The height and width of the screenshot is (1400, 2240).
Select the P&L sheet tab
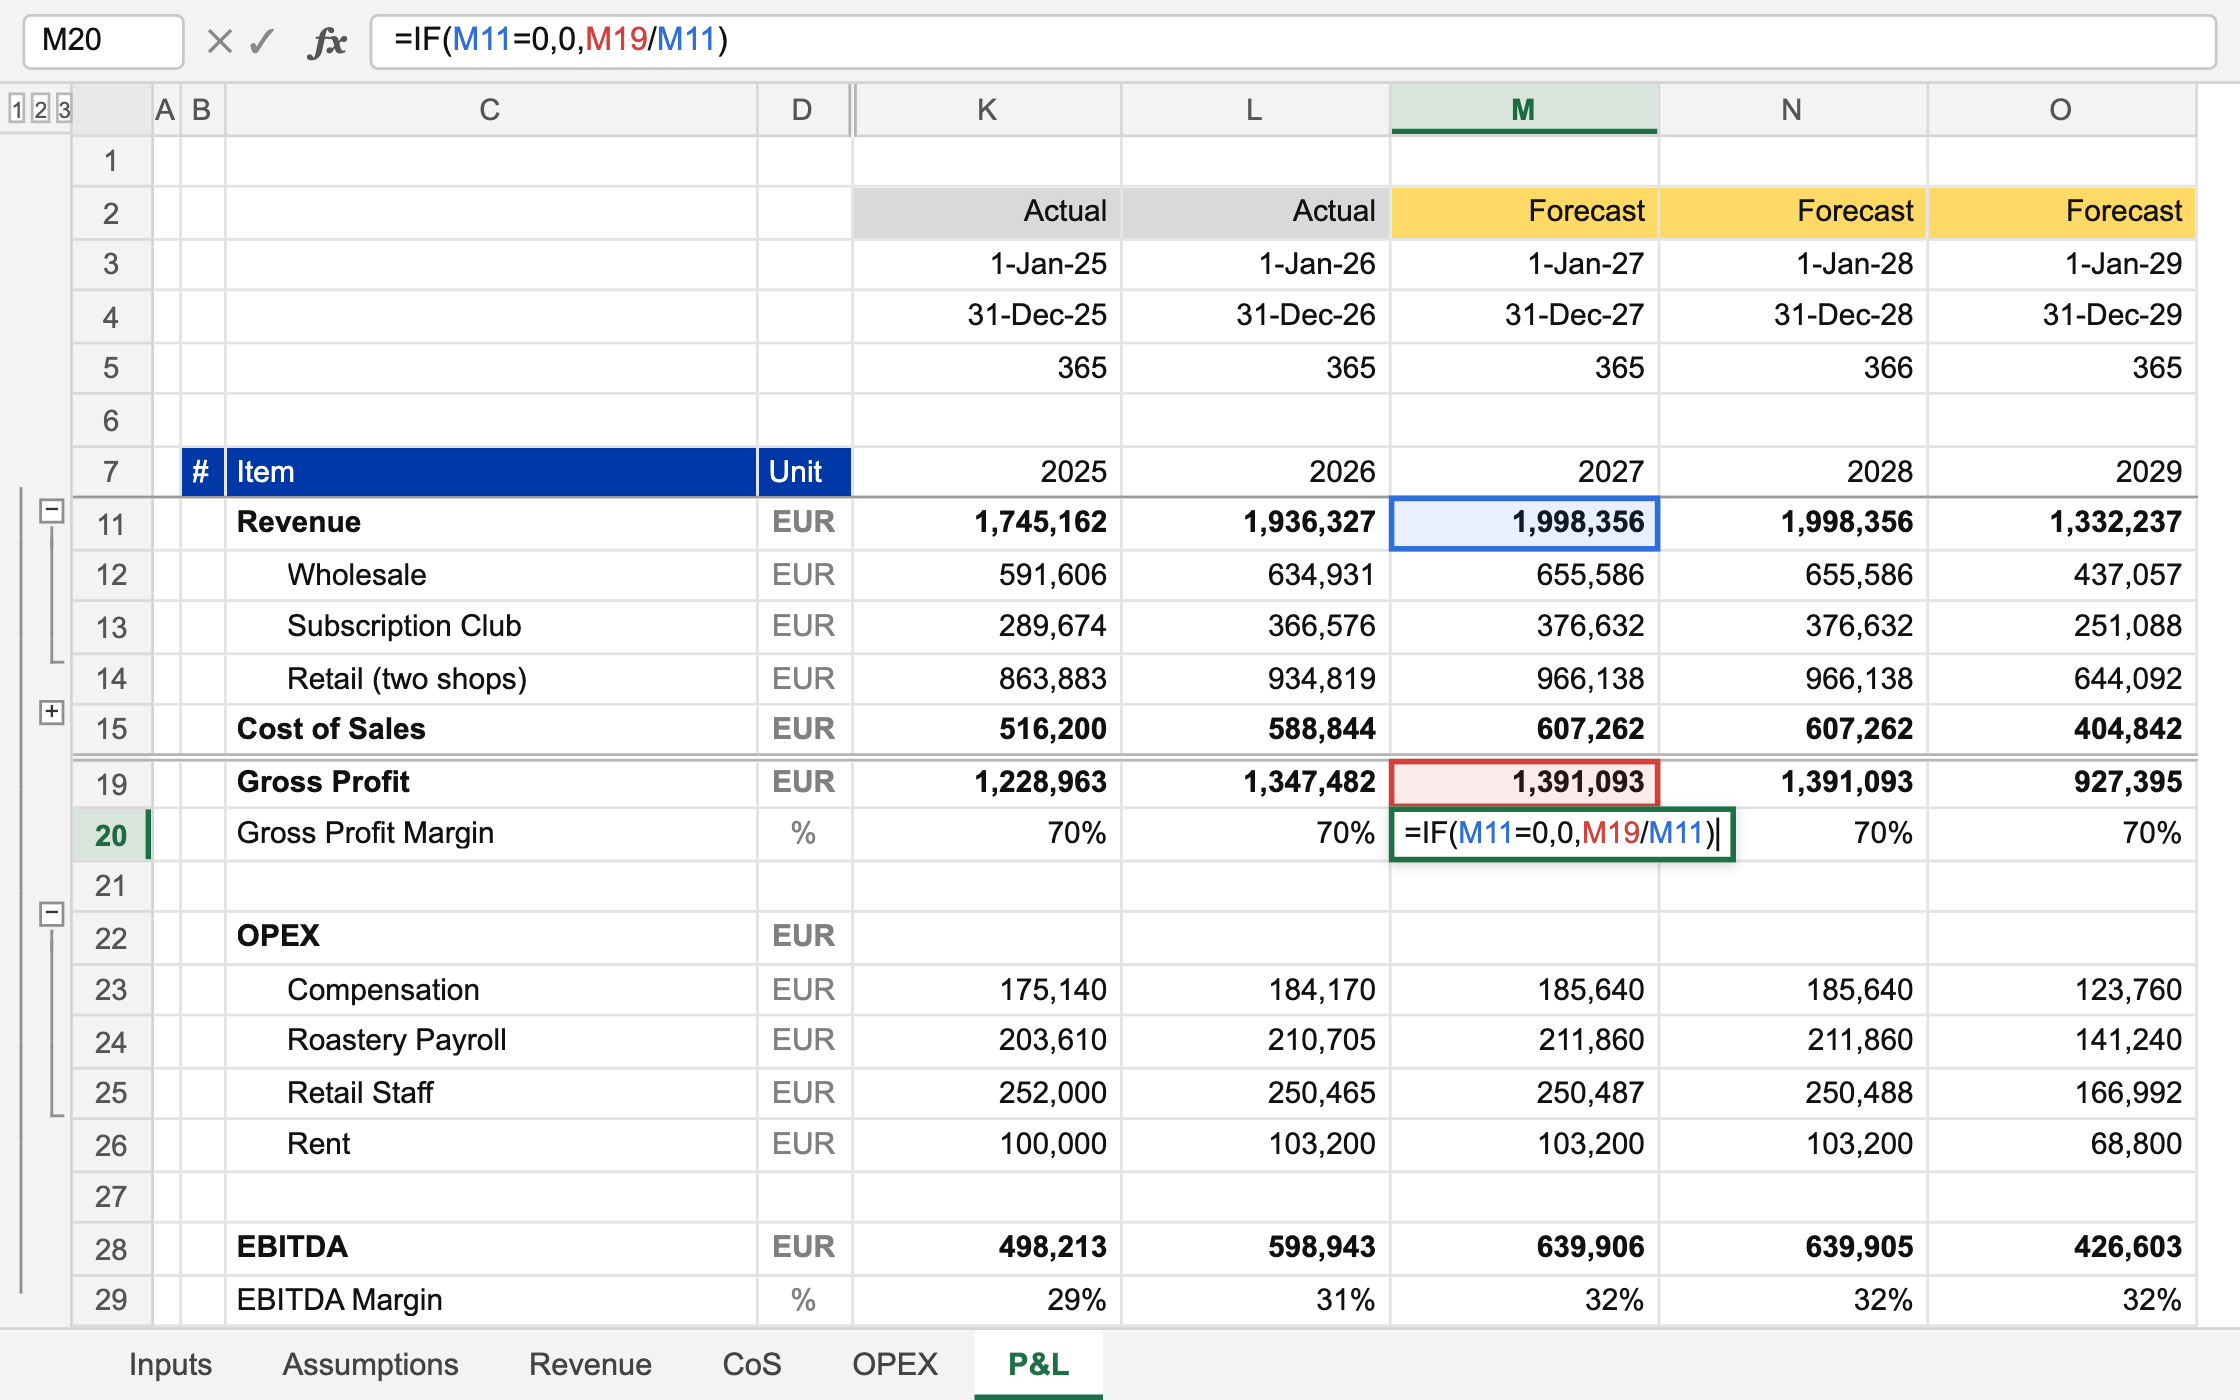[1038, 1364]
